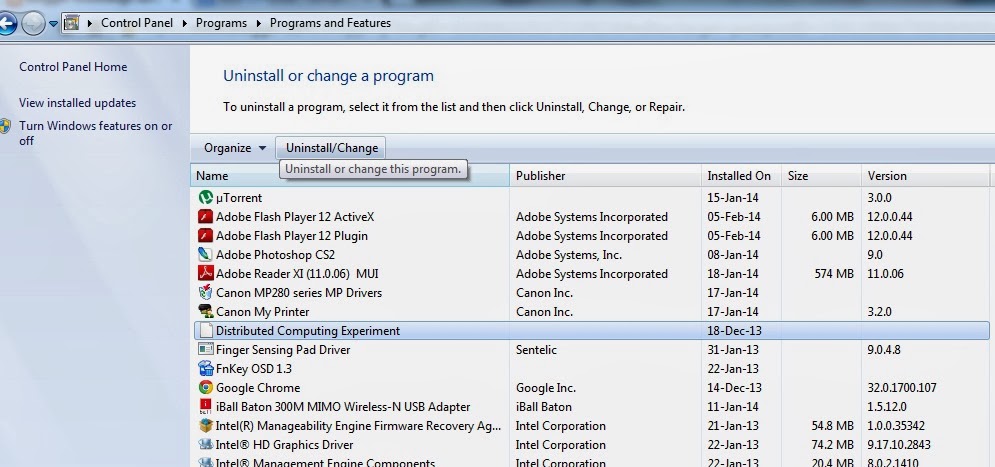Click the Adobe Photoshop CS2 feather icon

pos(206,254)
